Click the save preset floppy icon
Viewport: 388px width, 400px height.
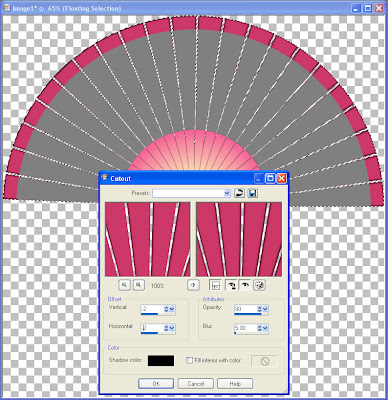[252, 193]
